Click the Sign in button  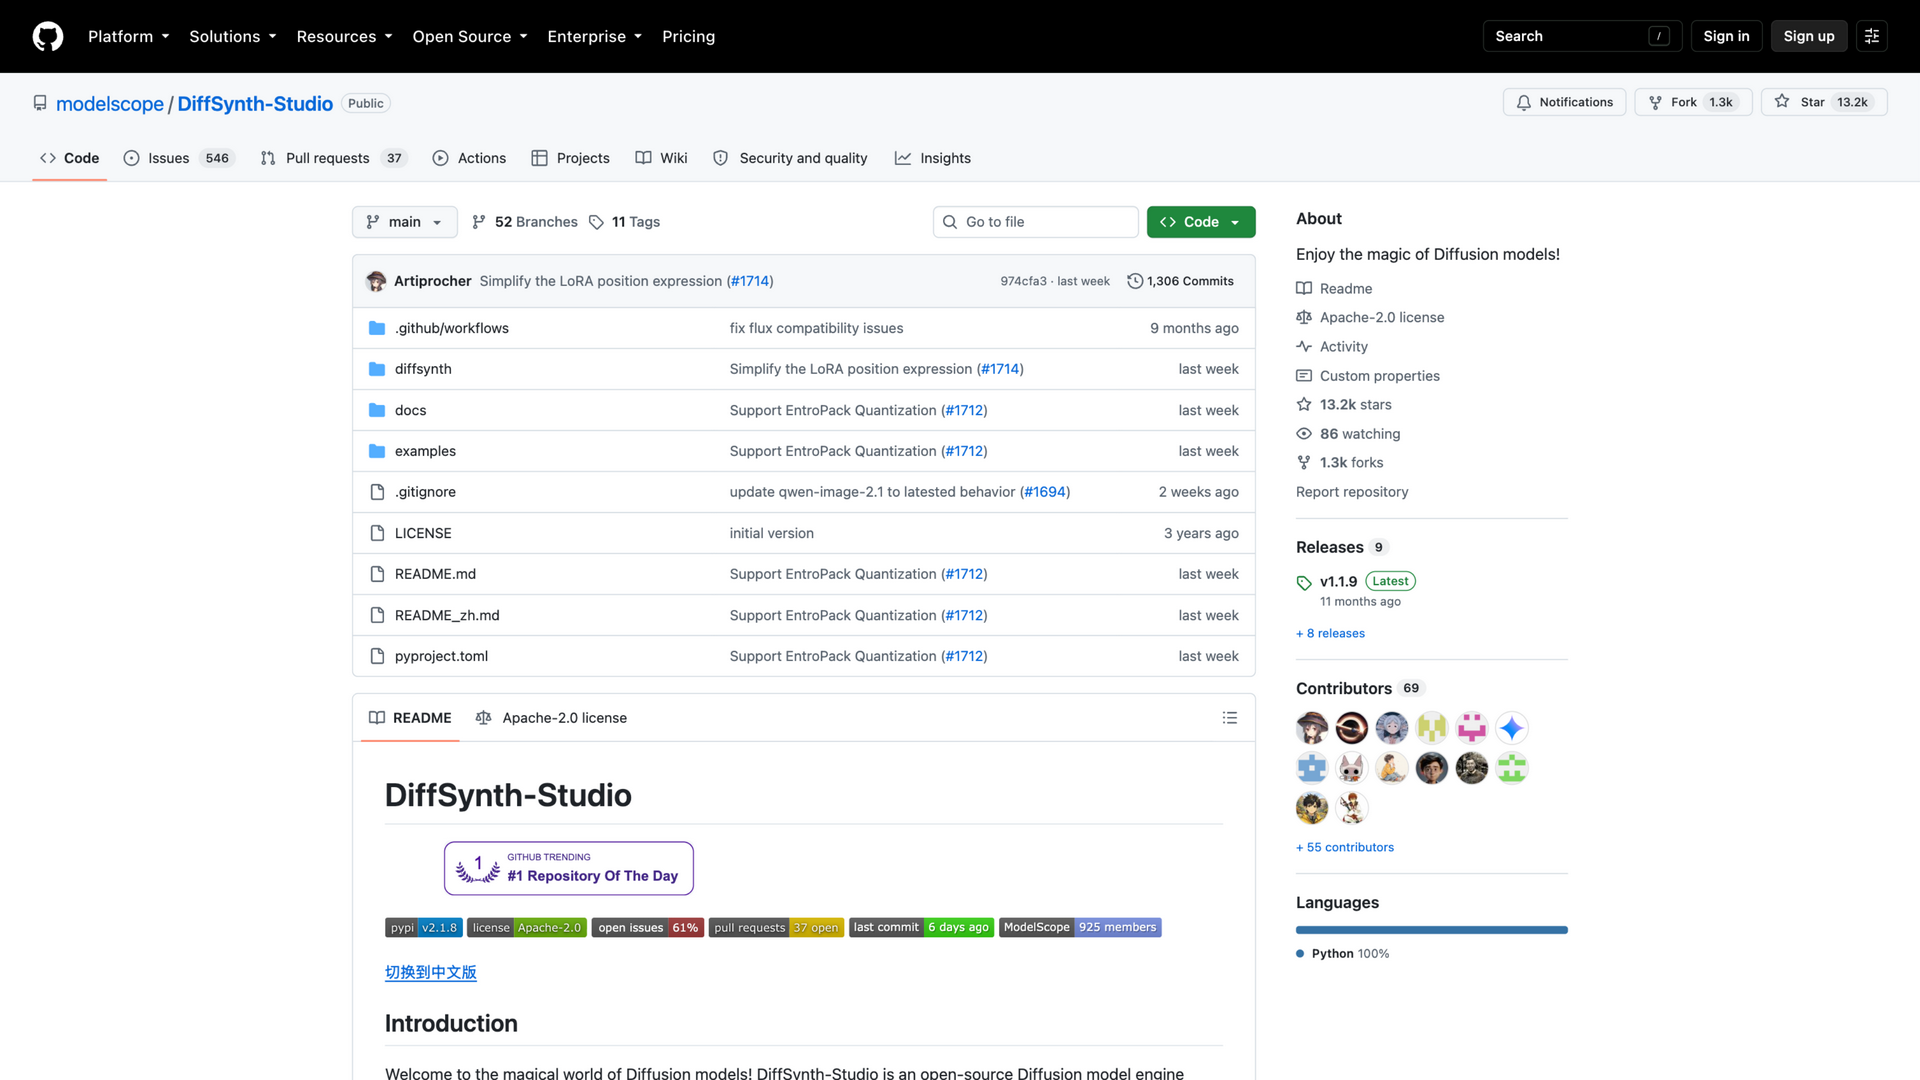(x=1726, y=36)
